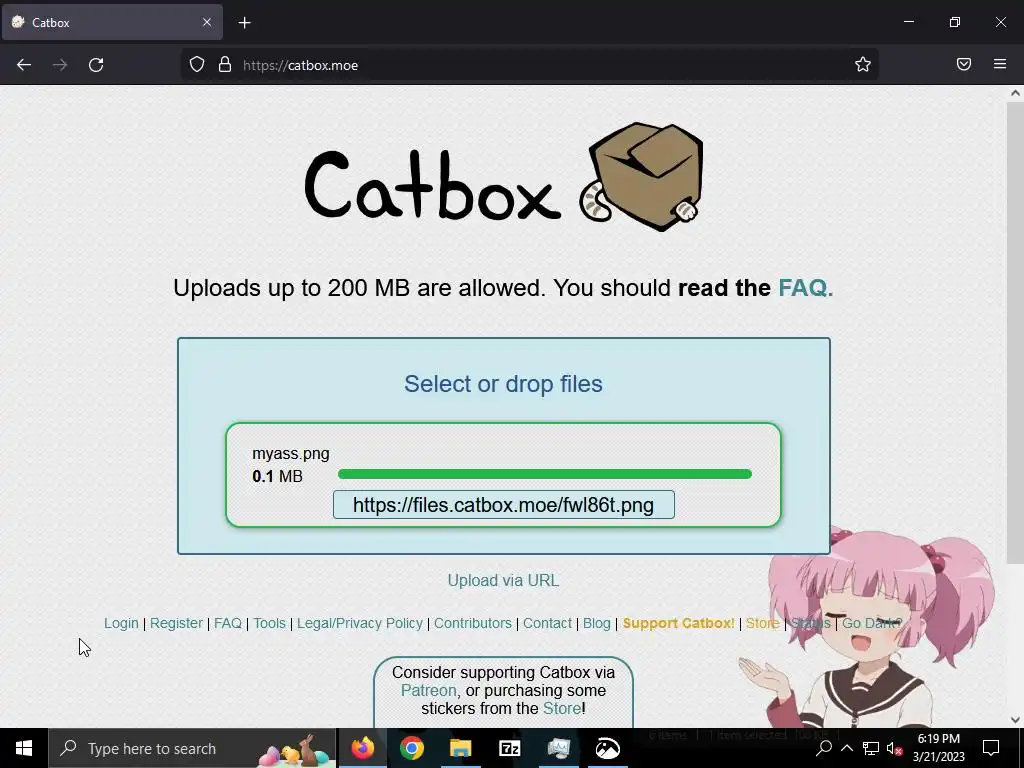This screenshot has height=768, width=1024.
Task: Open 7-Zip from the taskbar
Action: [509, 748]
